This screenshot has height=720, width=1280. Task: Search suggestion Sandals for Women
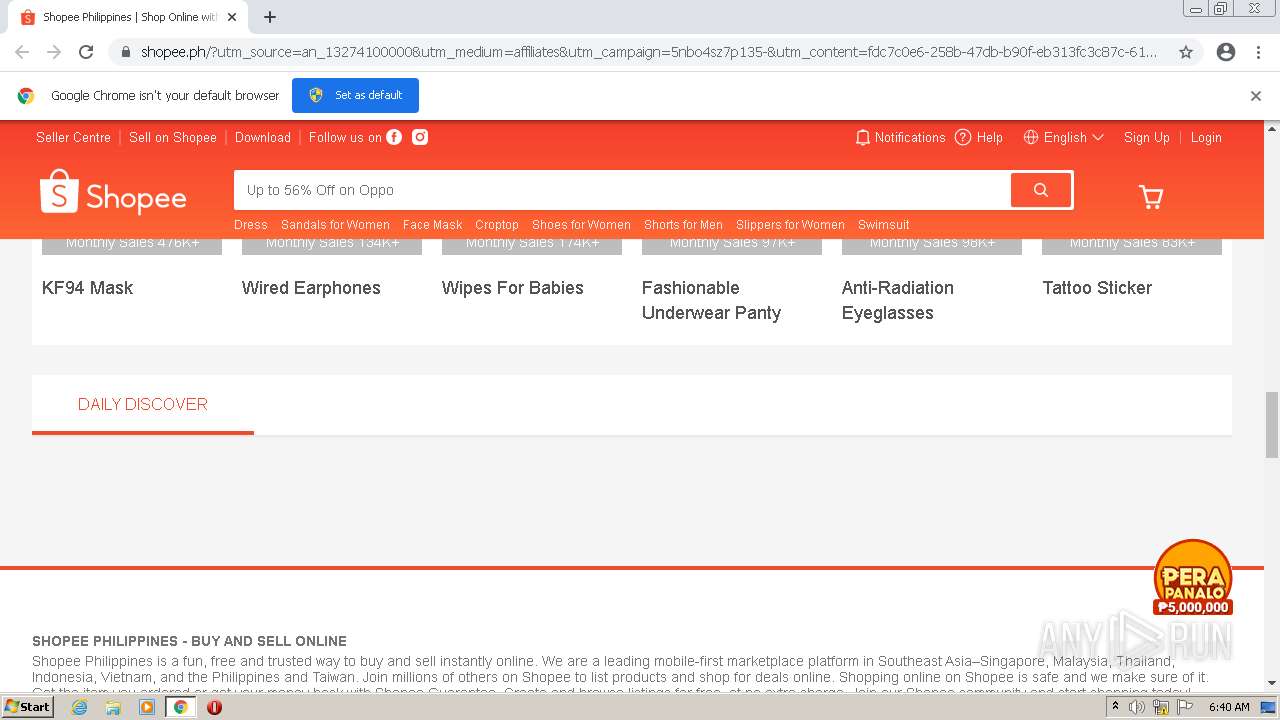[x=335, y=224]
